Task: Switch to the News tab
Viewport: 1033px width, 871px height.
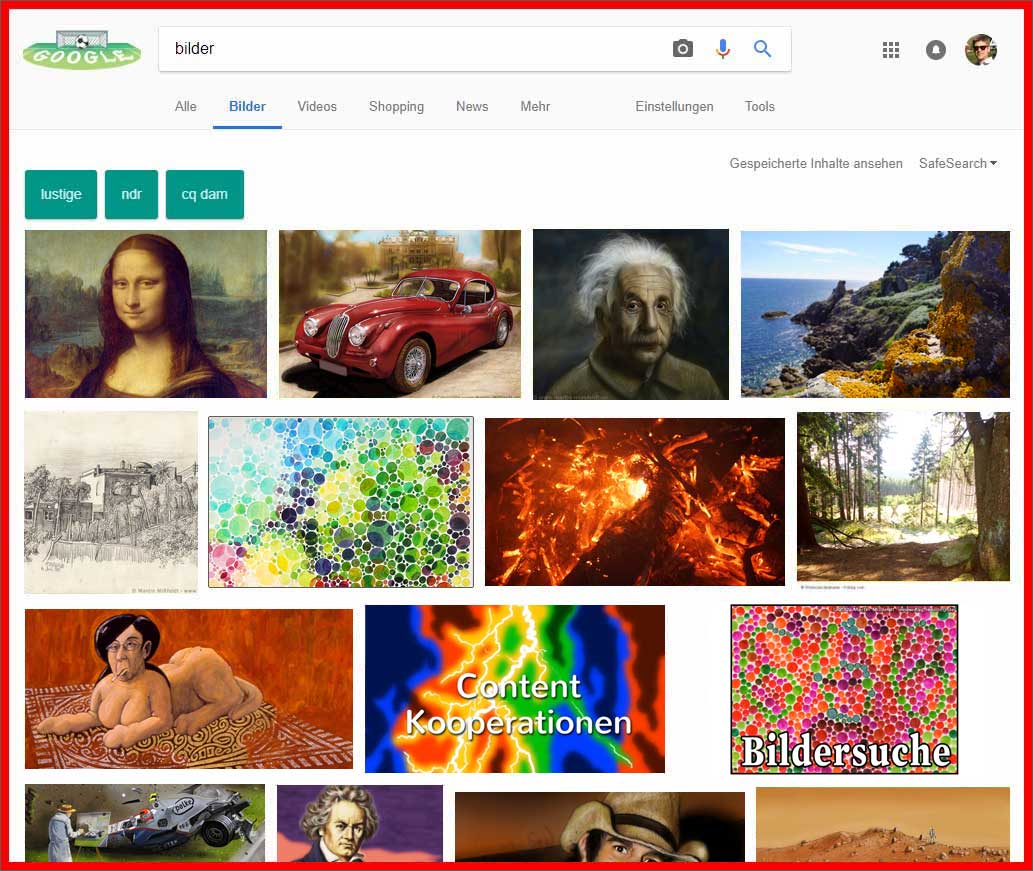Action: point(472,107)
